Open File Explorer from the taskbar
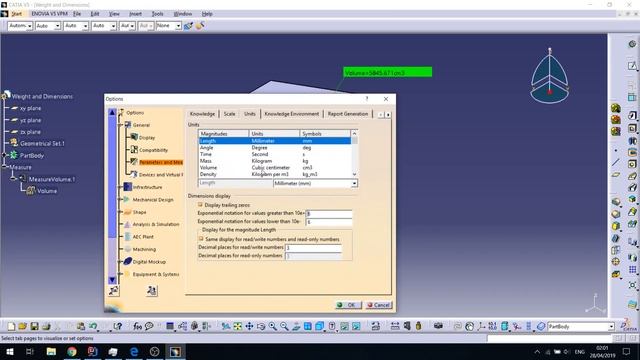This screenshot has width=640, height=360. point(51,351)
